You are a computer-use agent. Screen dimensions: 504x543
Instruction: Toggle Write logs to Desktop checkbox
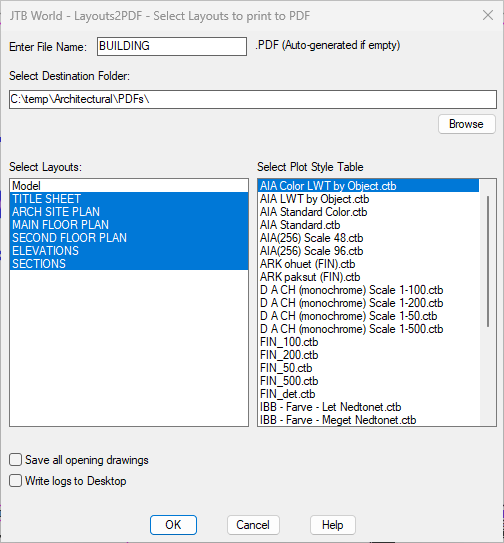pyautogui.click(x=16, y=481)
